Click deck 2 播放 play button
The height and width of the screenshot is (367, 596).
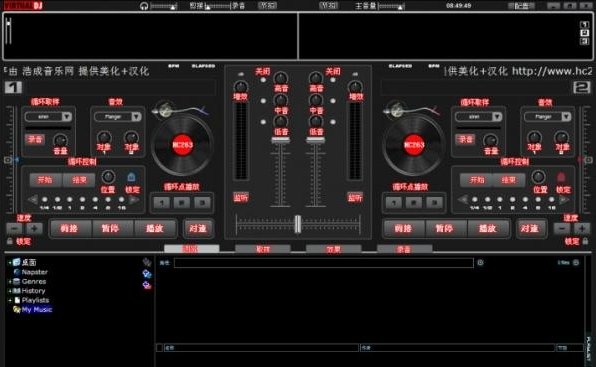(x=488, y=228)
